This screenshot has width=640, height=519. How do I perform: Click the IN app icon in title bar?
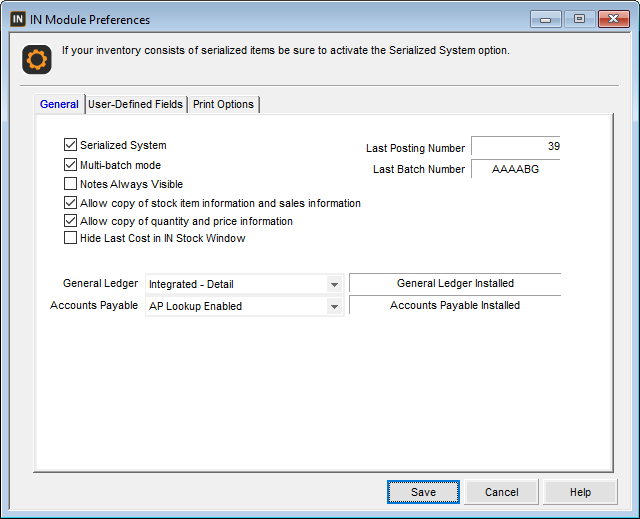(x=18, y=19)
